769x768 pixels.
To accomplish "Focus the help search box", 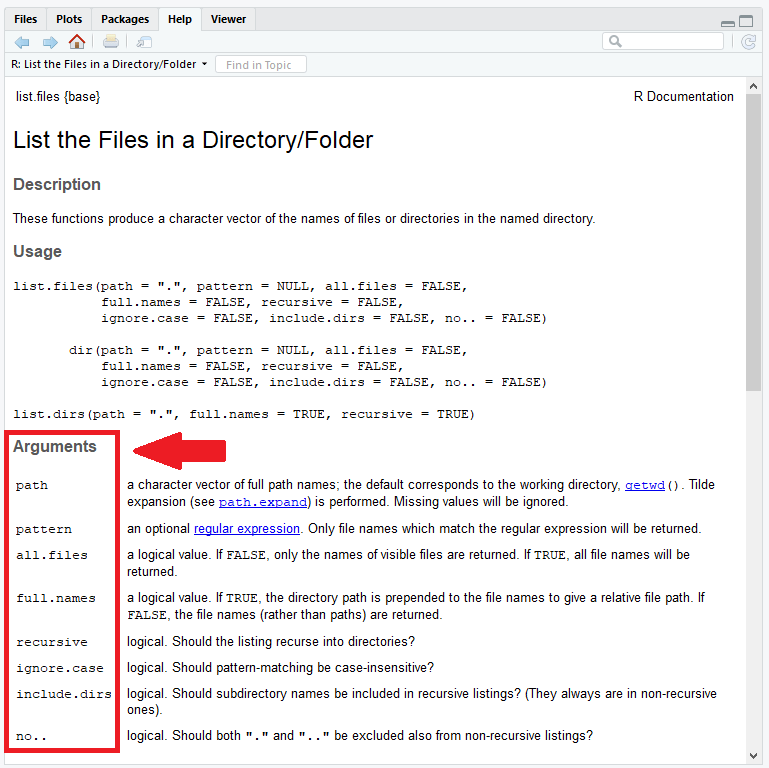I will (x=663, y=42).
